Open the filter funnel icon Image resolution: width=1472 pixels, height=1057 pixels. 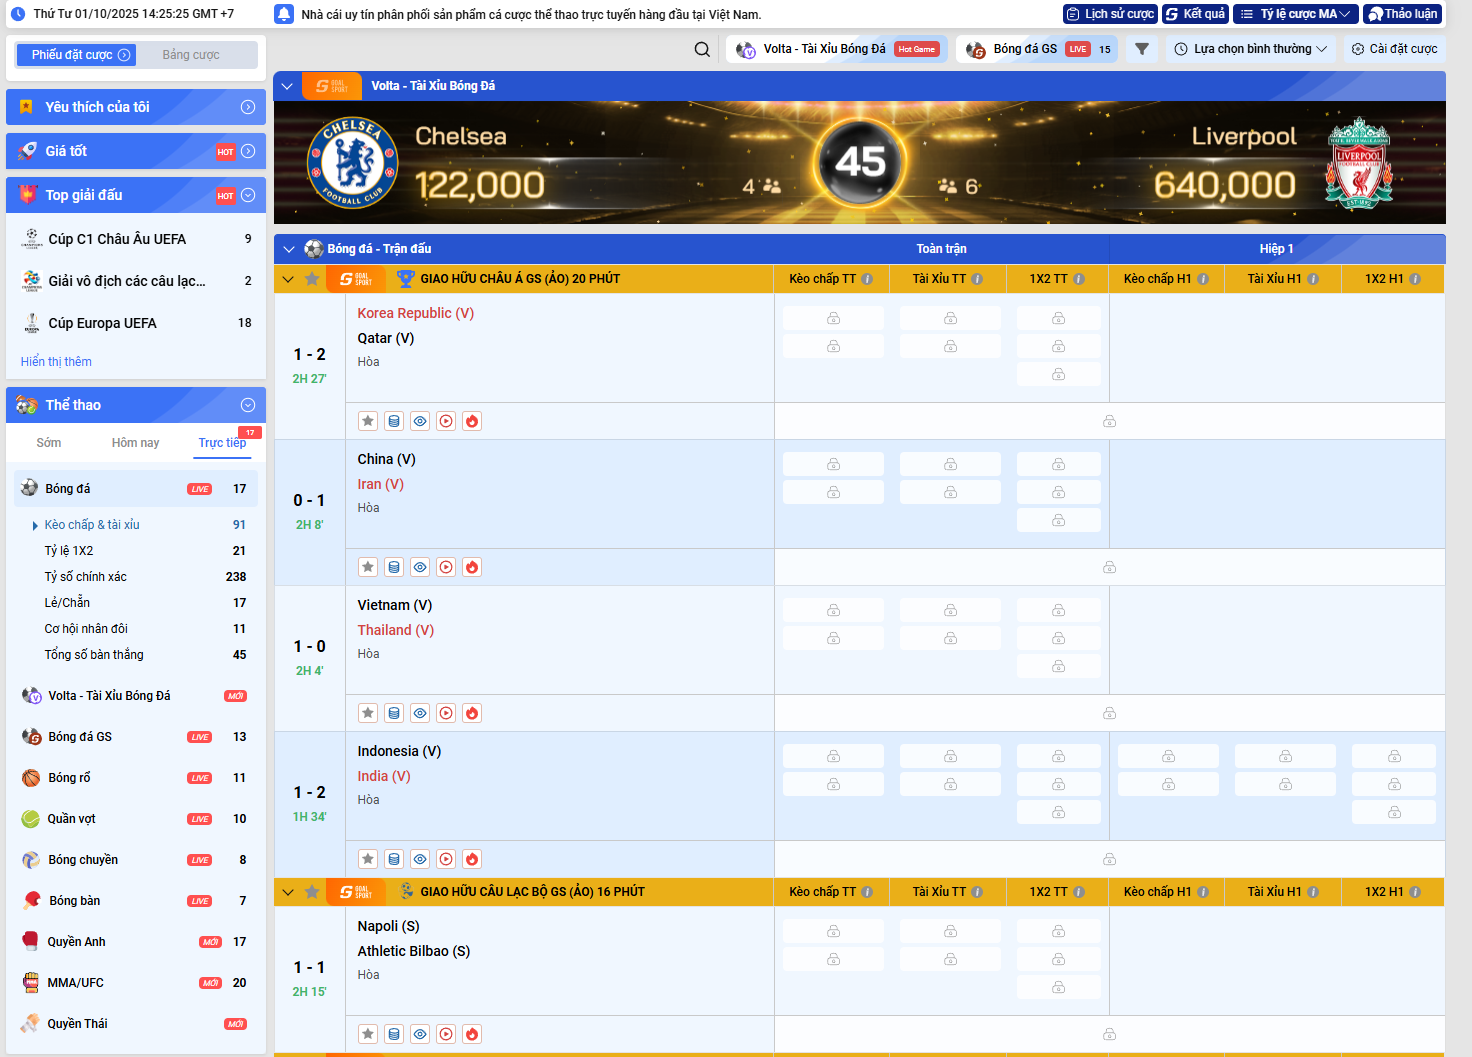(1142, 49)
